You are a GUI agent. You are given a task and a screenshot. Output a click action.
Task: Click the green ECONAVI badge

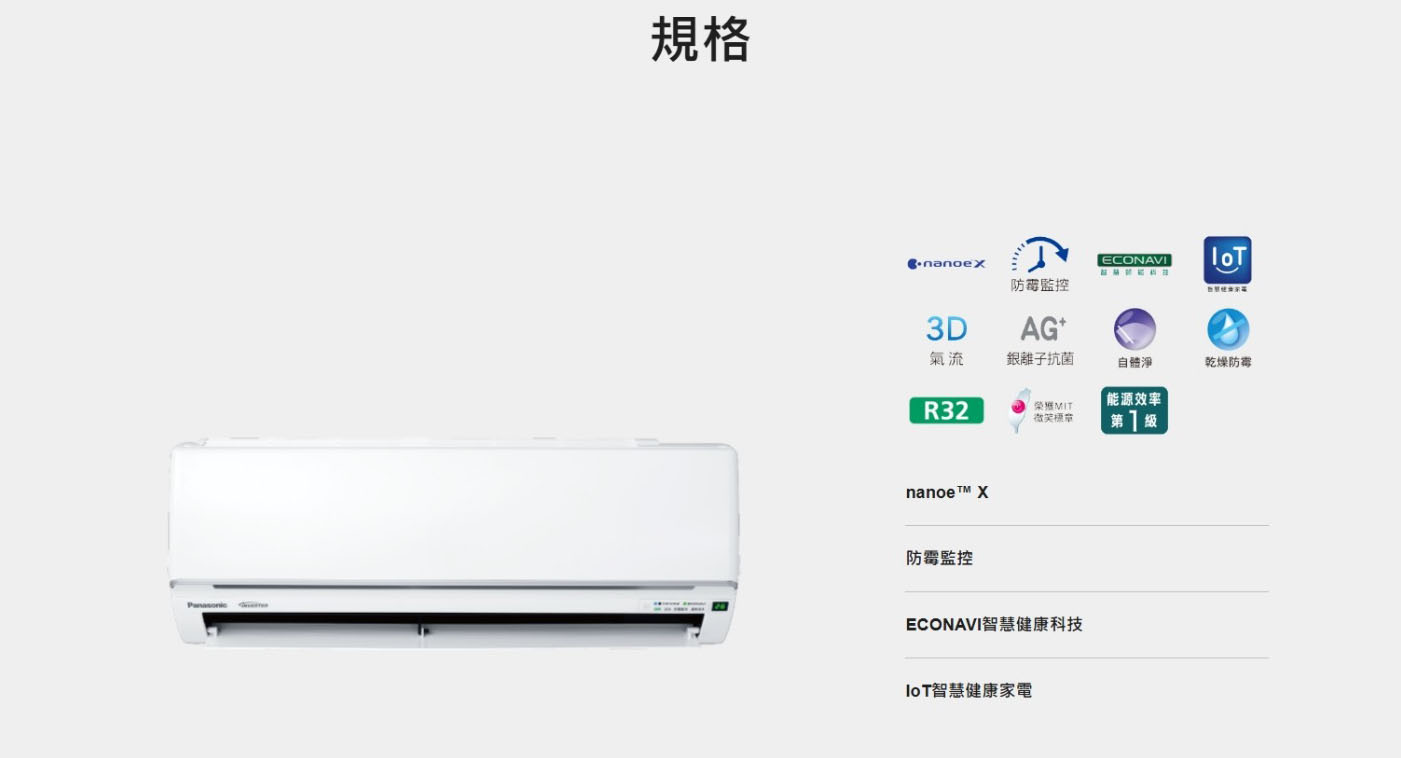pos(1134,264)
